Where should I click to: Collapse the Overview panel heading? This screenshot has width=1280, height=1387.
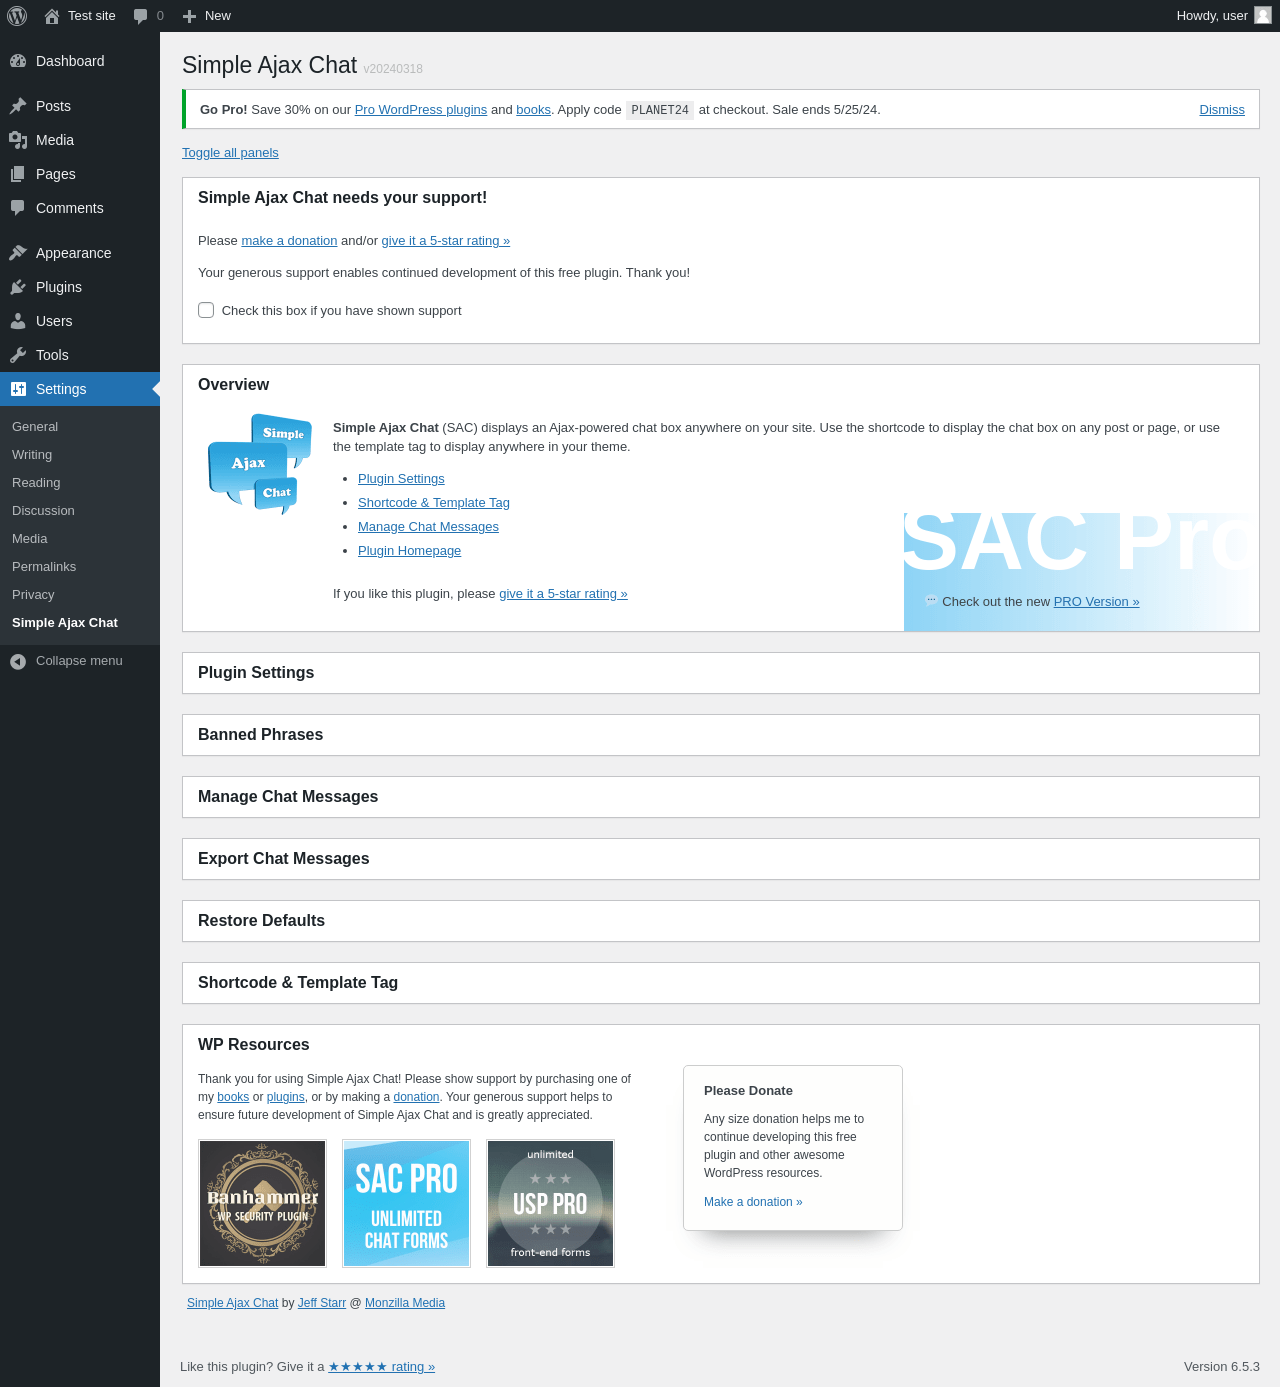click(721, 385)
